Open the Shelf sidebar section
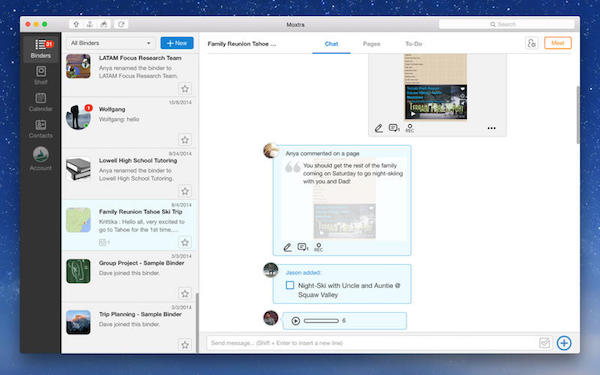This screenshot has height=375, width=600. point(41,75)
